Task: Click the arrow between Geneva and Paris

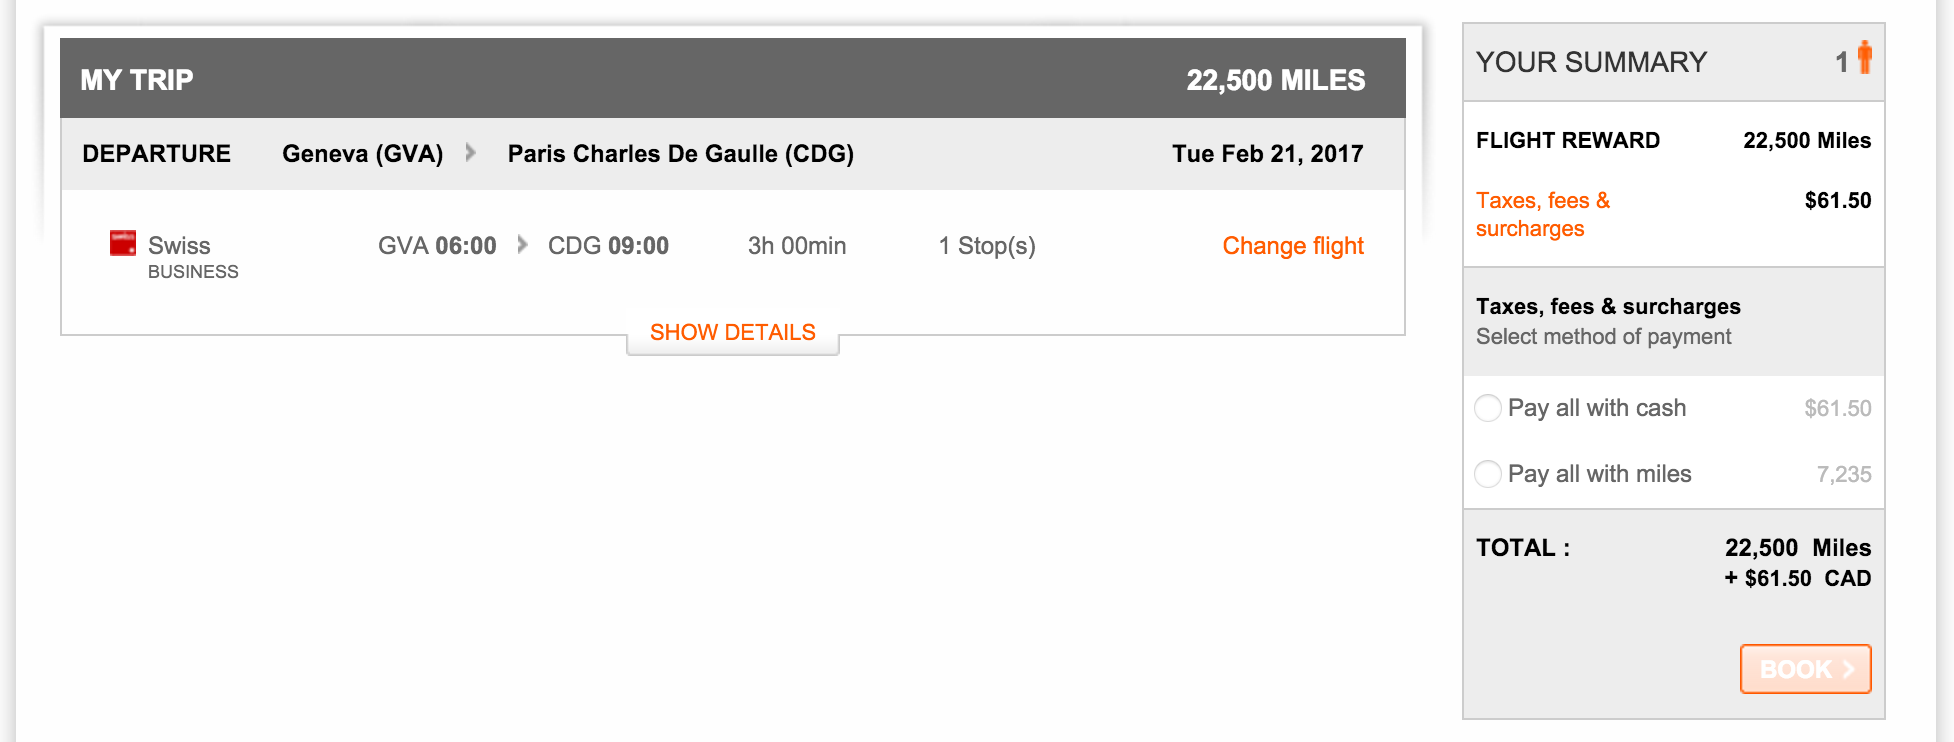Action: click(470, 153)
